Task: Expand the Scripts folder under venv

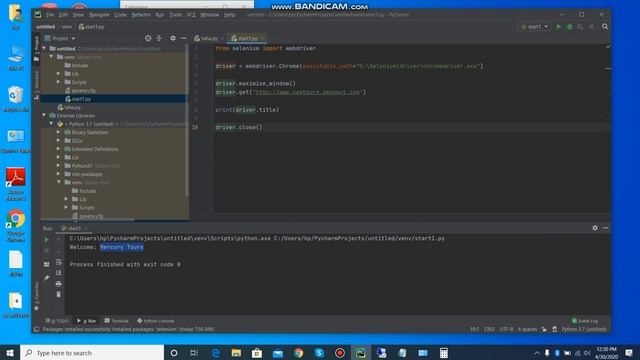Action: pos(59,82)
